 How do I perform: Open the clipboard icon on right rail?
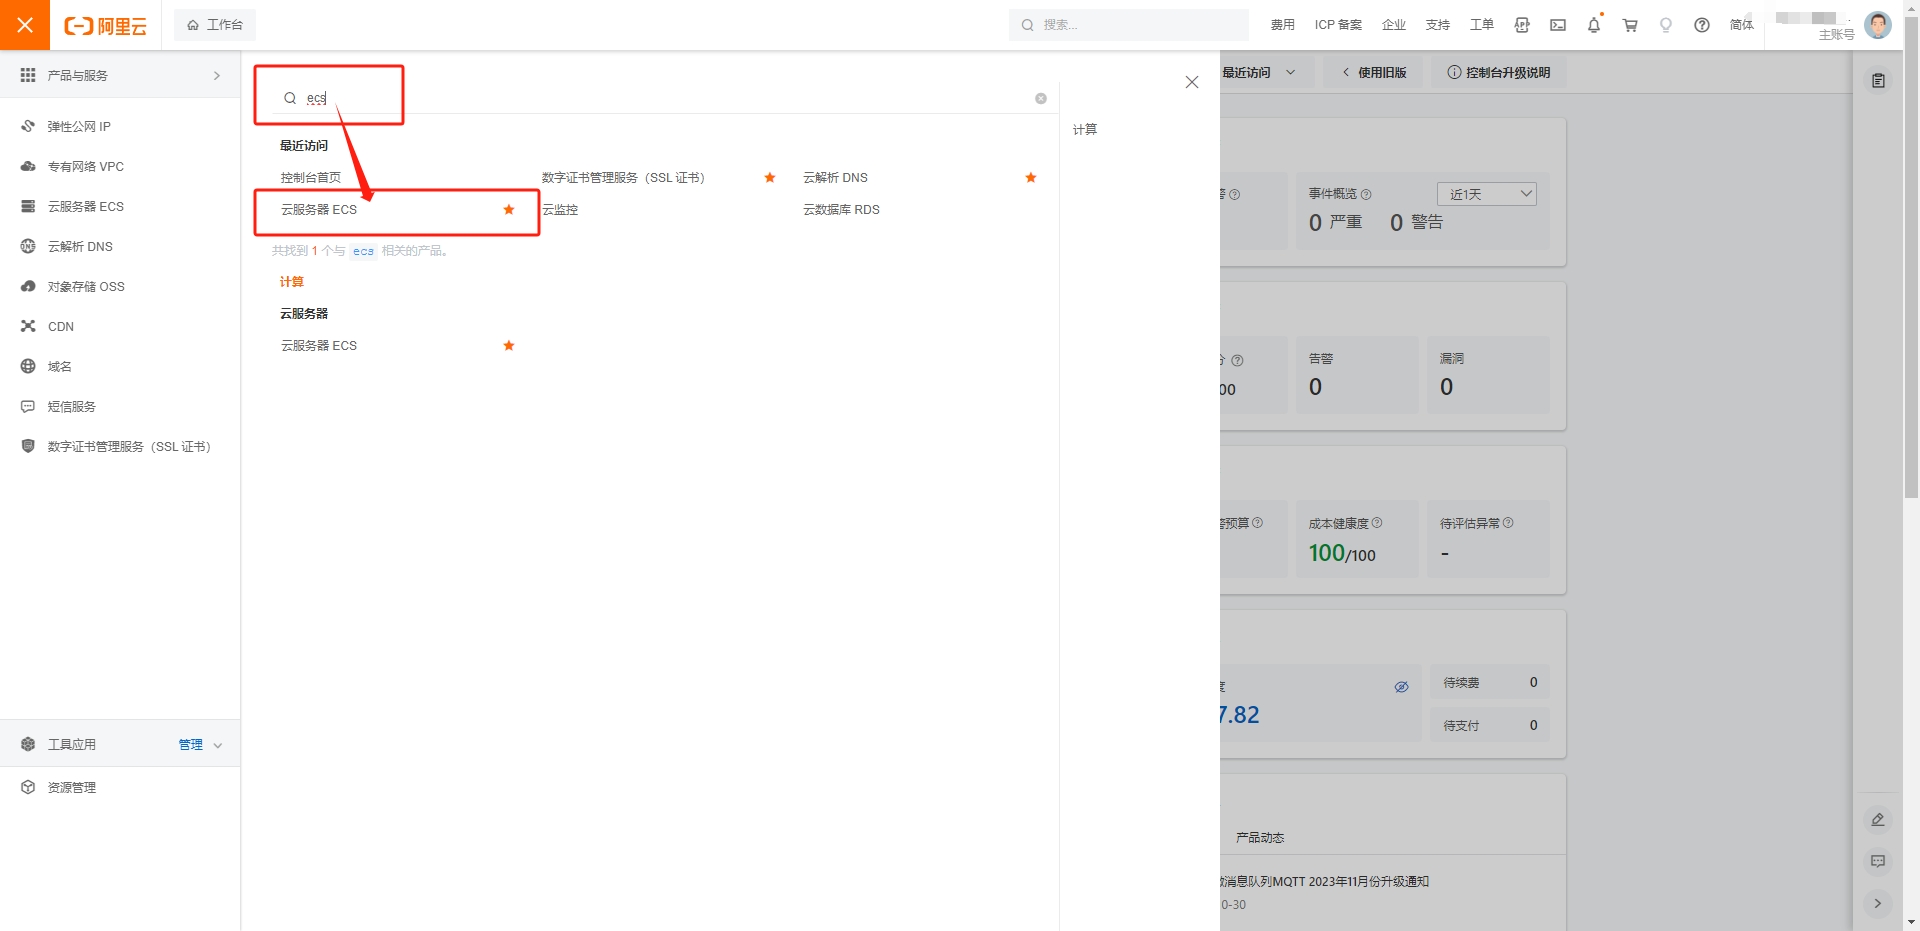tap(1878, 81)
